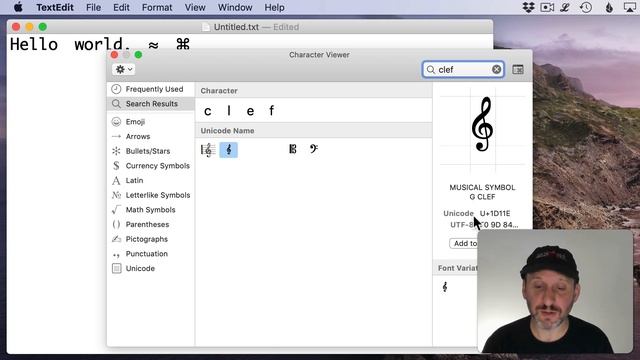Select the F clef bass symbol
This screenshot has height=360, width=640.
coord(313,149)
